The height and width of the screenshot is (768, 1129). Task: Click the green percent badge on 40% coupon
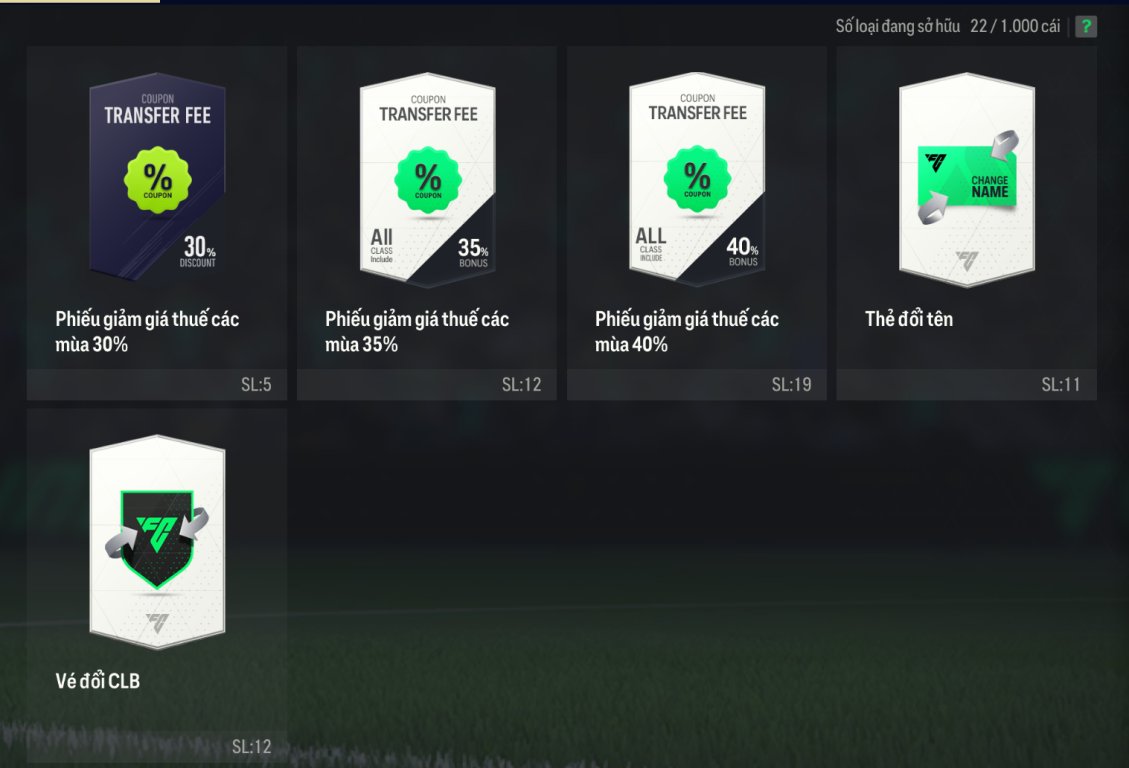[697, 179]
